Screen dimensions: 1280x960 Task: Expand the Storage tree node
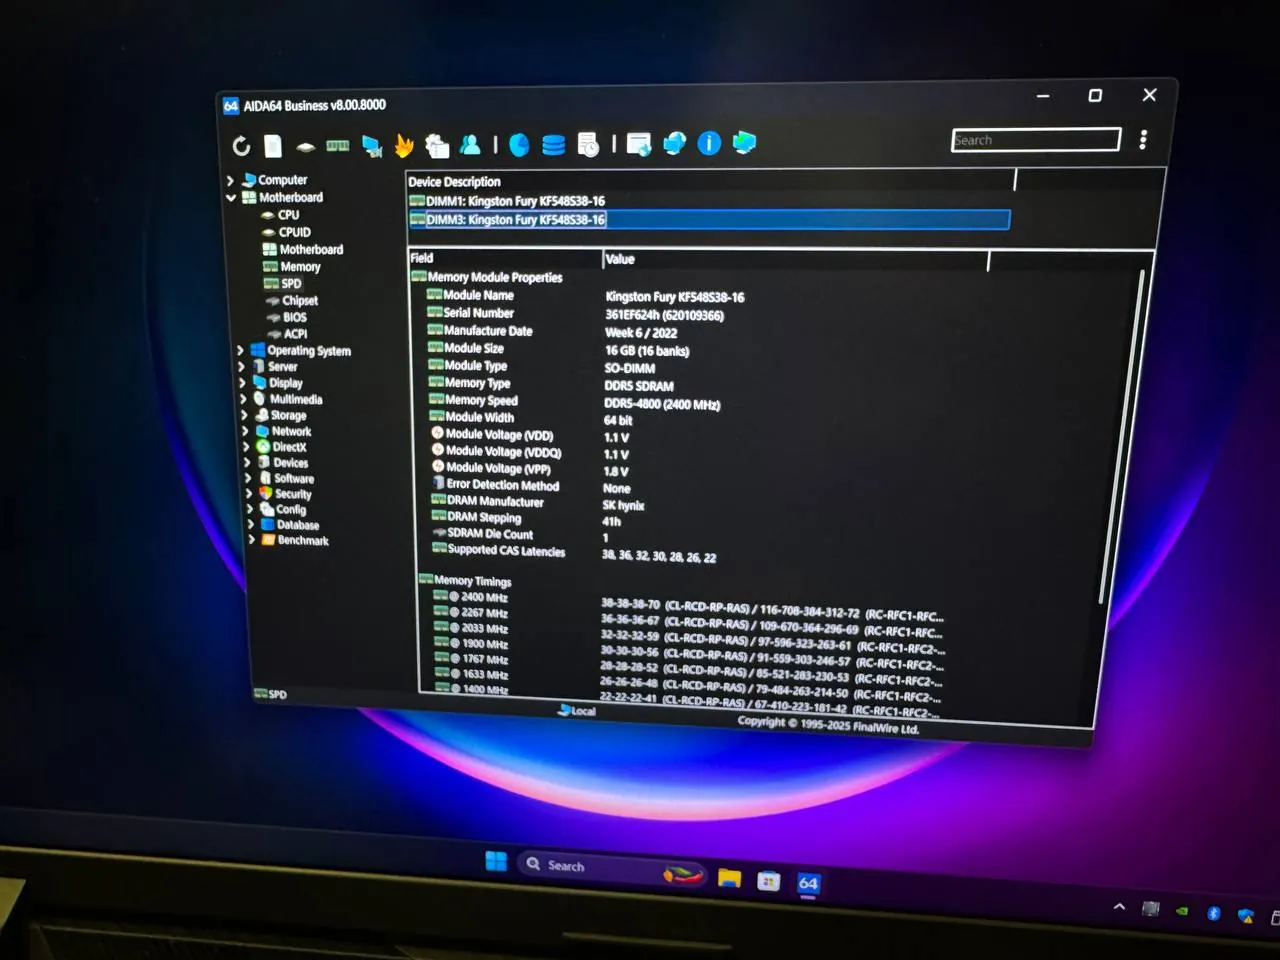coord(244,415)
